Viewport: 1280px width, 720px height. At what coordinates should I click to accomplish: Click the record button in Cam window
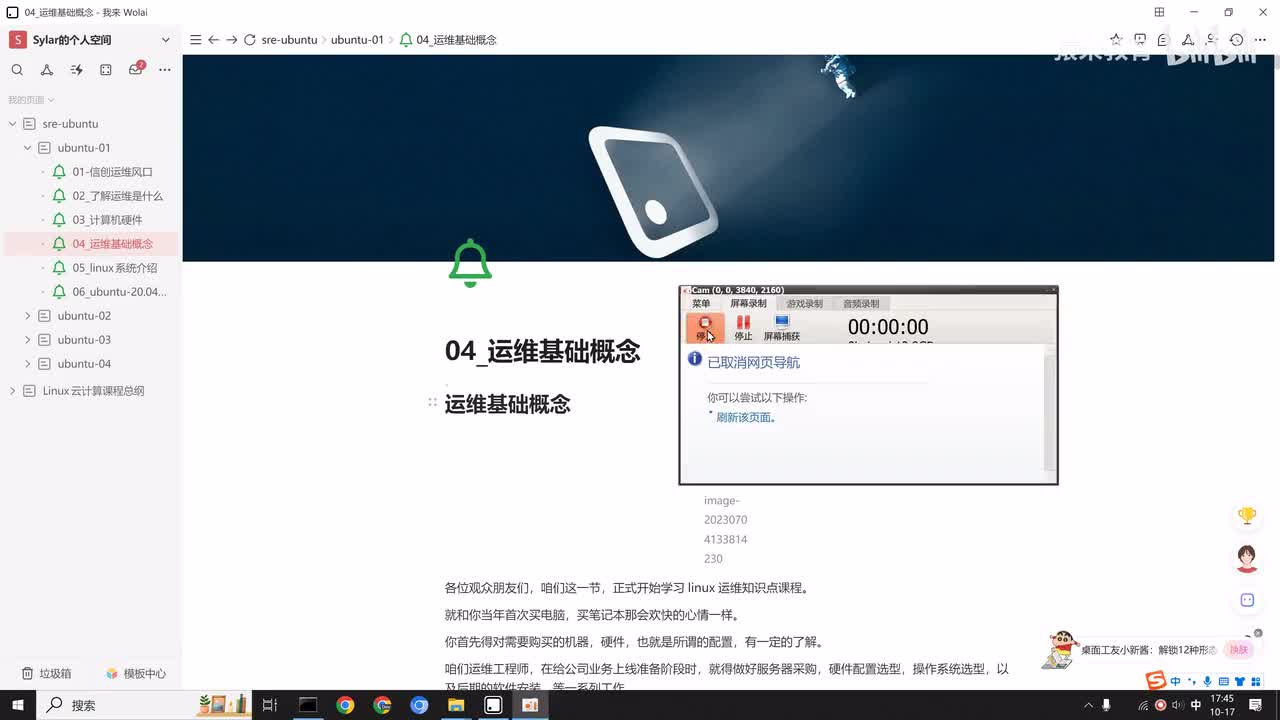(x=705, y=327)
